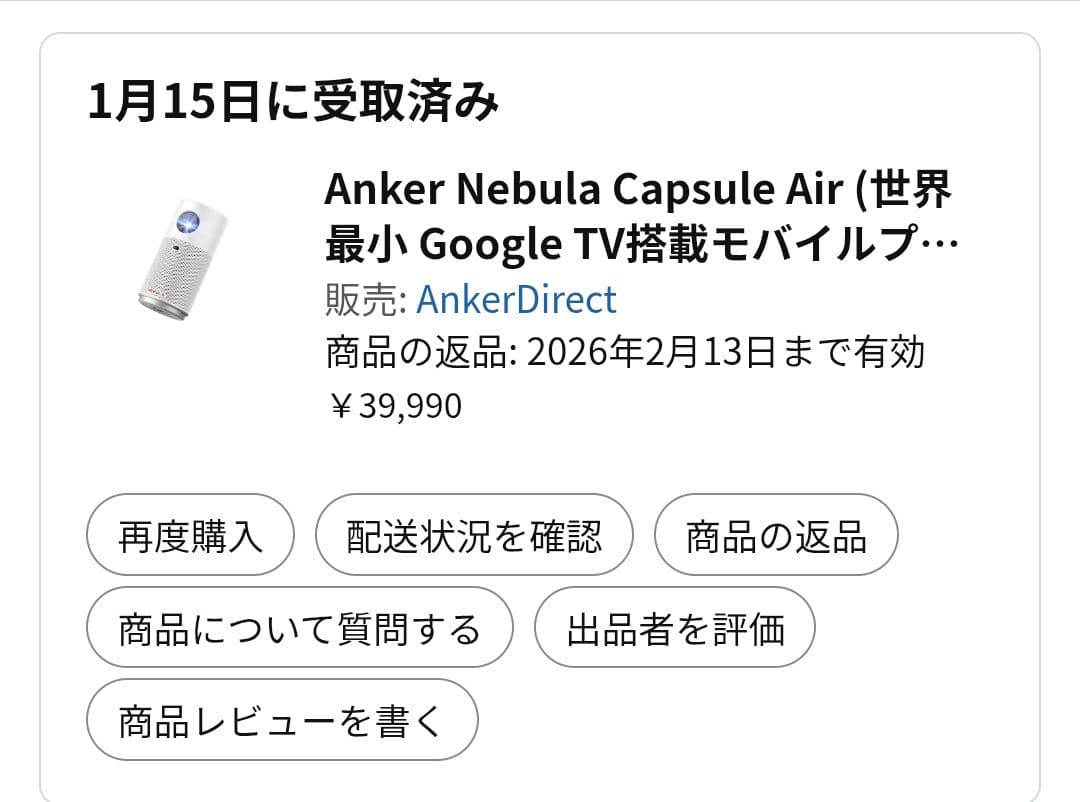Check delivery status of the order
Image resolution: width=1080 pixels, height=802 pixels.
(x=474, y=535)
